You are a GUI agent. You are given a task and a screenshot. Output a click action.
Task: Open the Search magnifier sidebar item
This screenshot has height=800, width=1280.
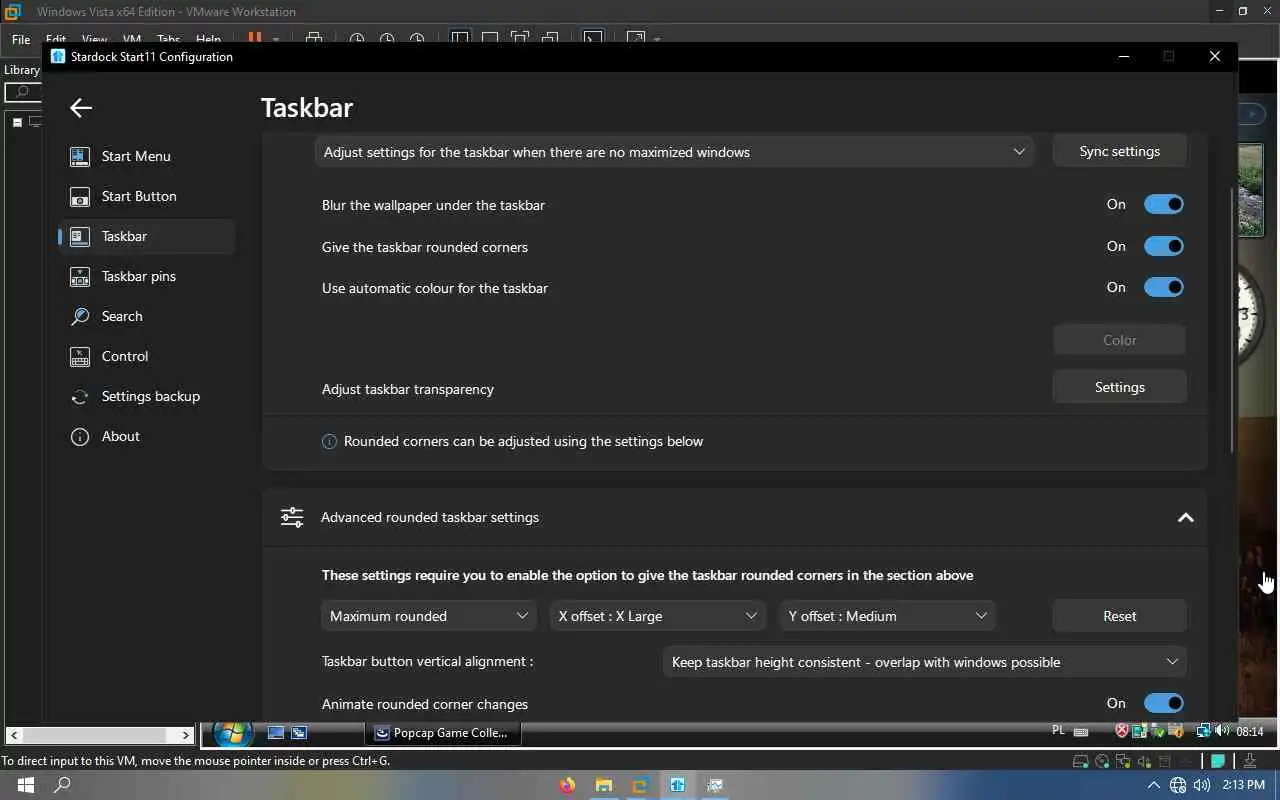pos(80,316)
